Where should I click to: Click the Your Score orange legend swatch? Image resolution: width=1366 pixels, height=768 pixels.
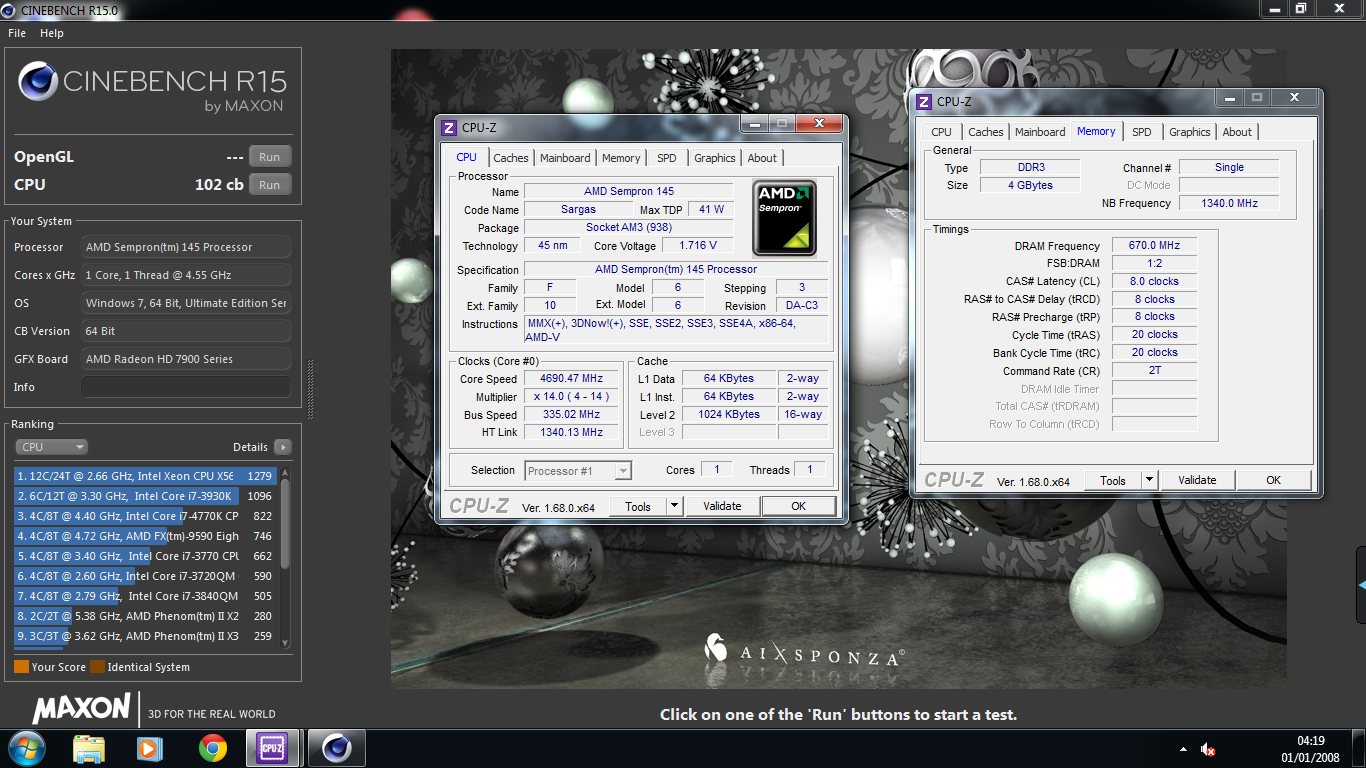click(x=21, y=666)
